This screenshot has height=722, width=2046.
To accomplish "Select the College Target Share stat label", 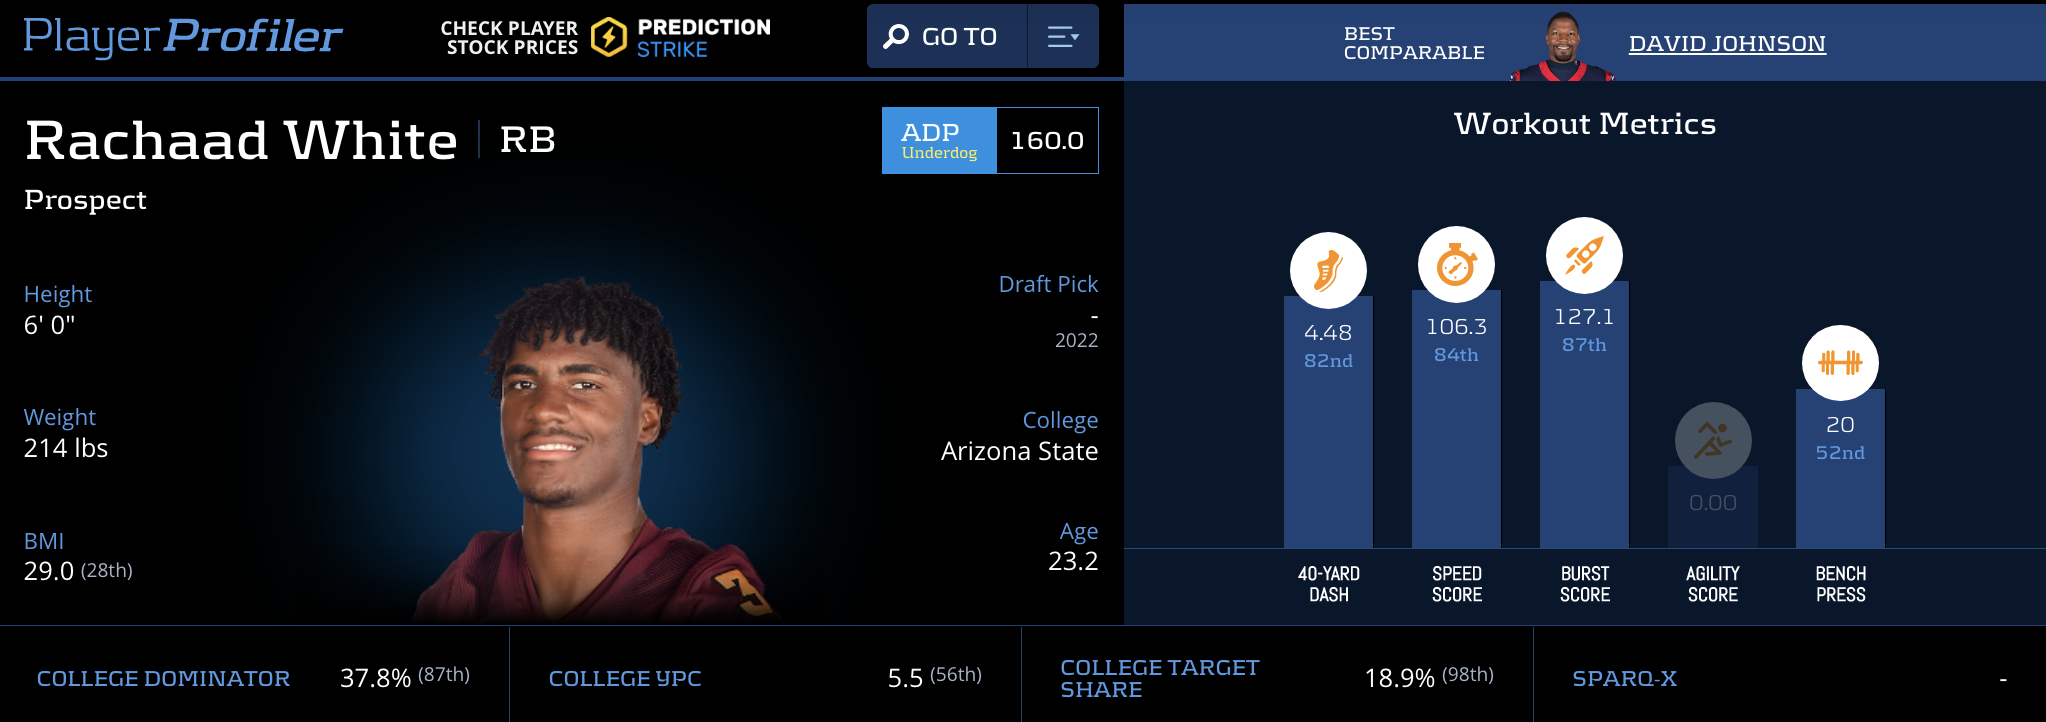I will 1159,678.
